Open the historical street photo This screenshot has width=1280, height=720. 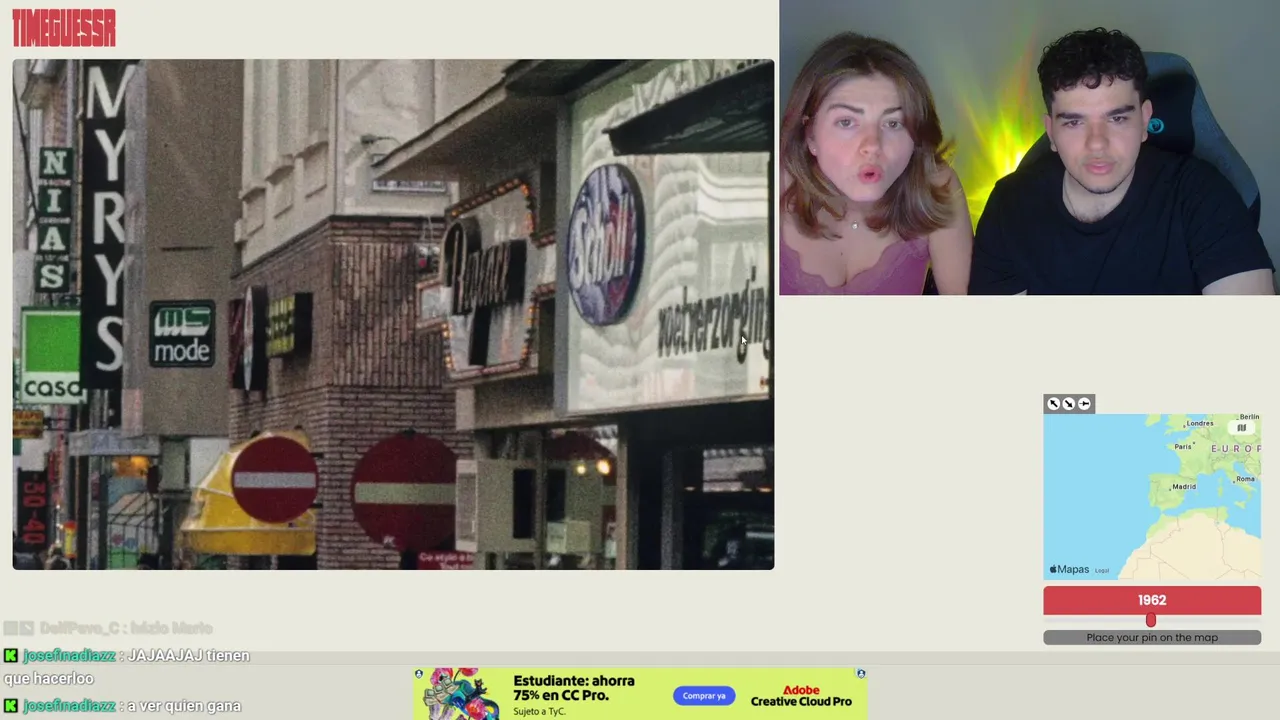click(x=393, y=314)
